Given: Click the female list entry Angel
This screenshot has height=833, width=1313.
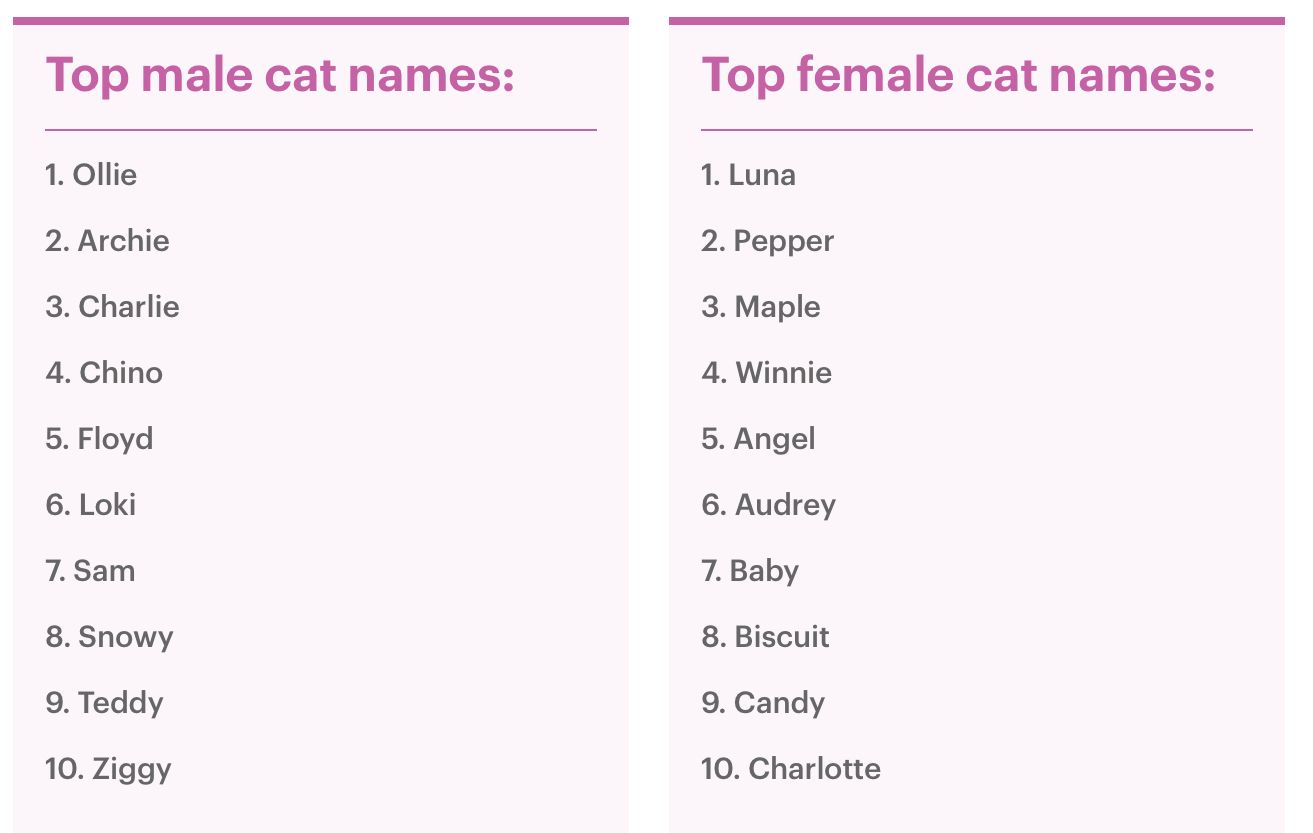Looking at the screenshot, I should tap(758, 440).
